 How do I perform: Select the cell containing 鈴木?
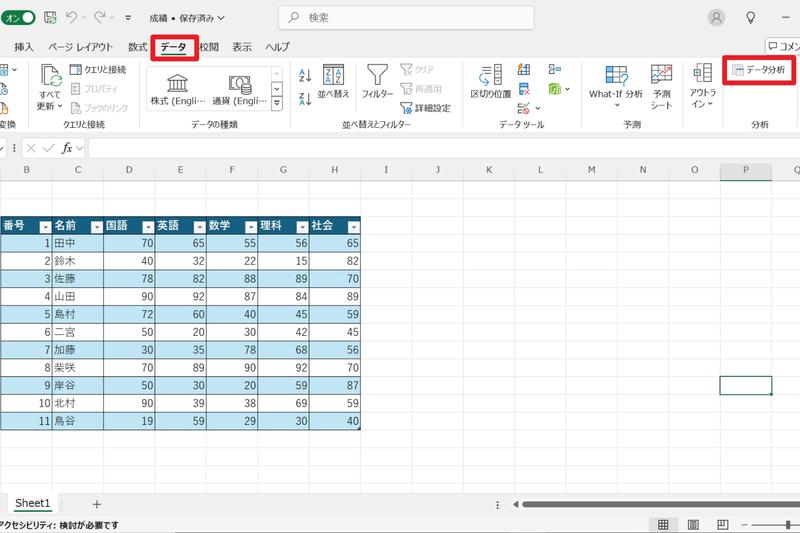tap(78, 261)
